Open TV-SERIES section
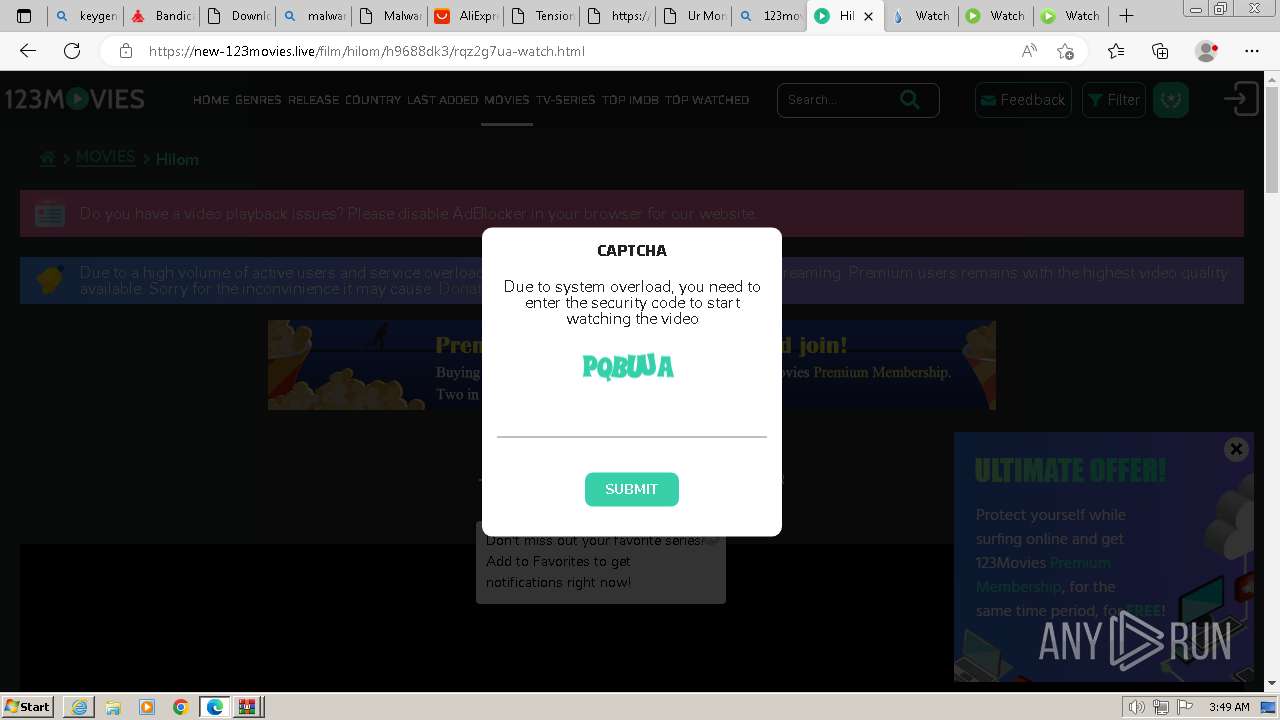The height and width of the screenshot is (720, 1280). [566, 100]
